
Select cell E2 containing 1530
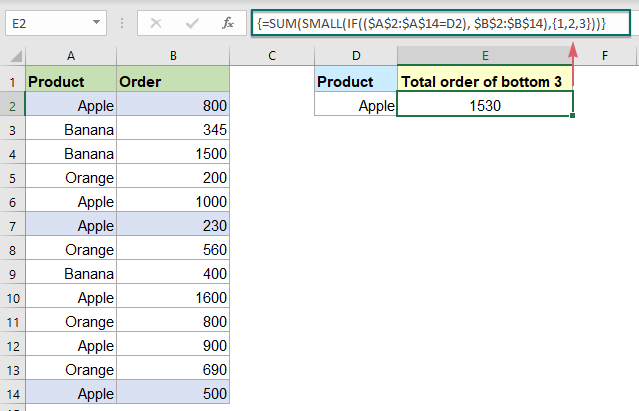point(485,104)
